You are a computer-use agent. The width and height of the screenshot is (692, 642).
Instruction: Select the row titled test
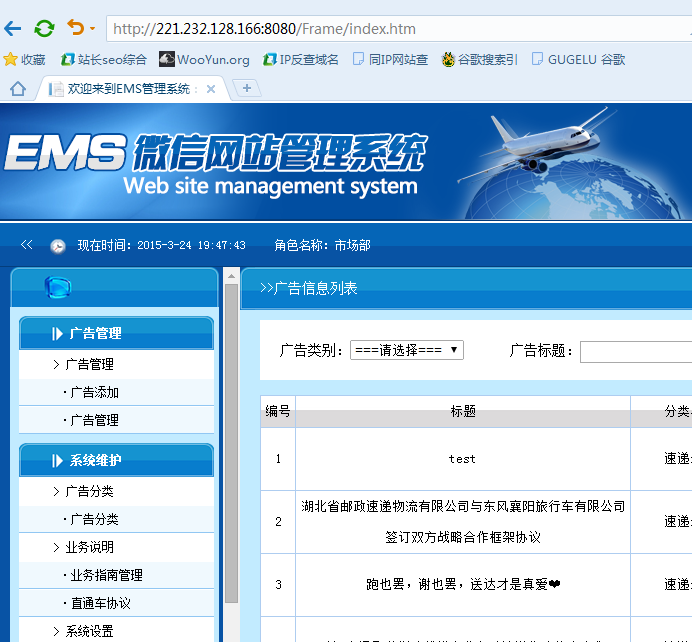click(462, 459)
